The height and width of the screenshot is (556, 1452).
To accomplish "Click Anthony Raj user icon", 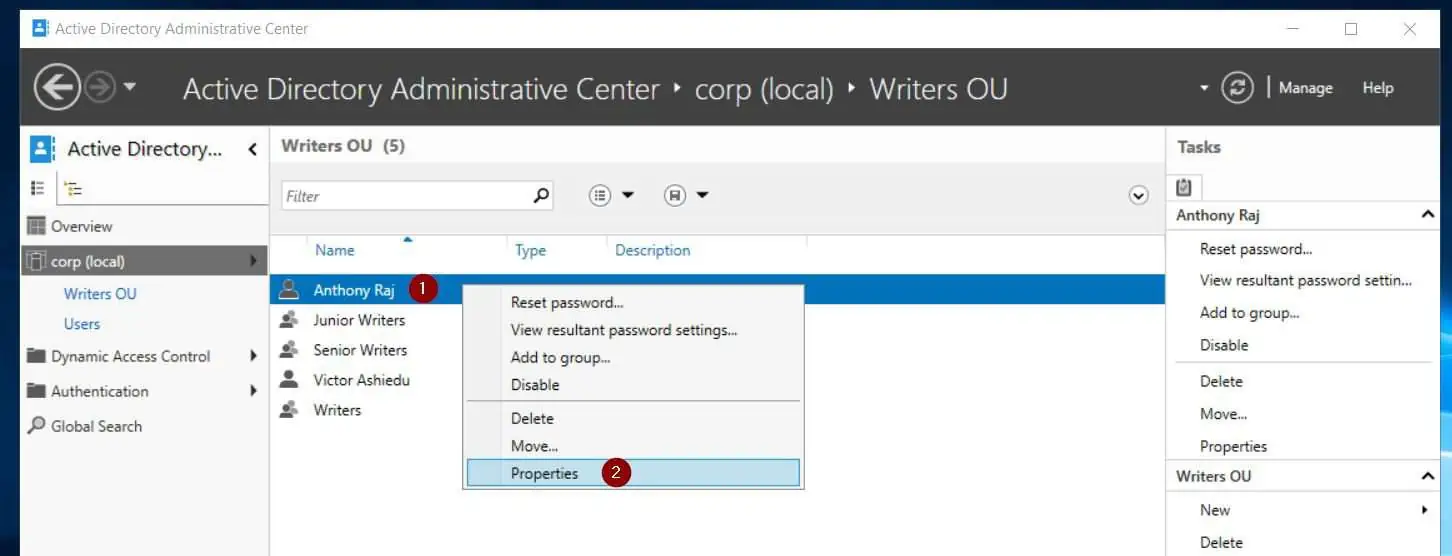I will (x=289, y=290).
